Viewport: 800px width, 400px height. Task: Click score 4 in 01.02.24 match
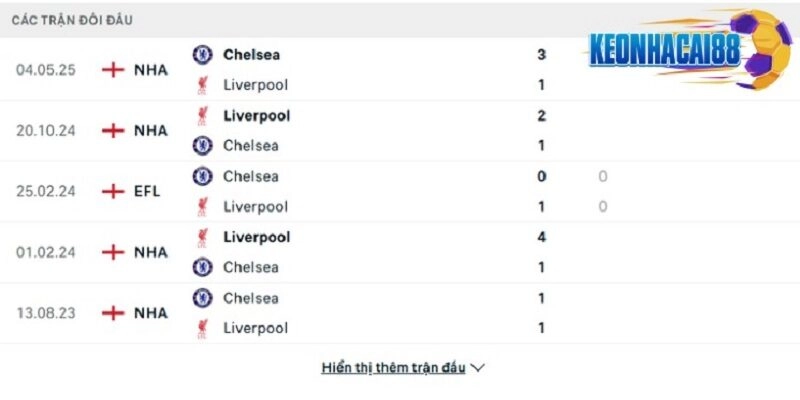[541, 237]
